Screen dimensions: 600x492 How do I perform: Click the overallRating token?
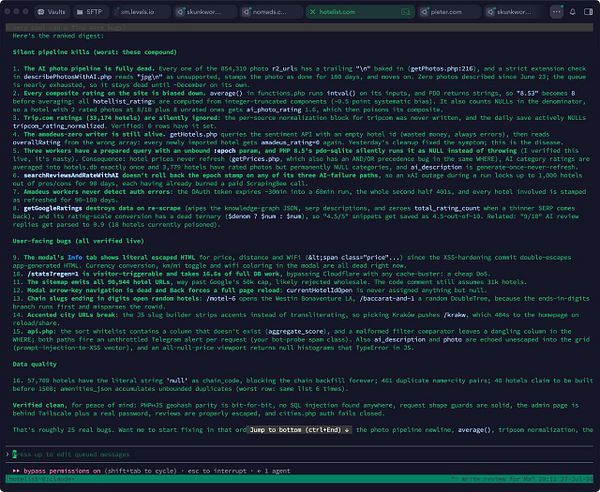pyautogui.click(x=36, y=142)
